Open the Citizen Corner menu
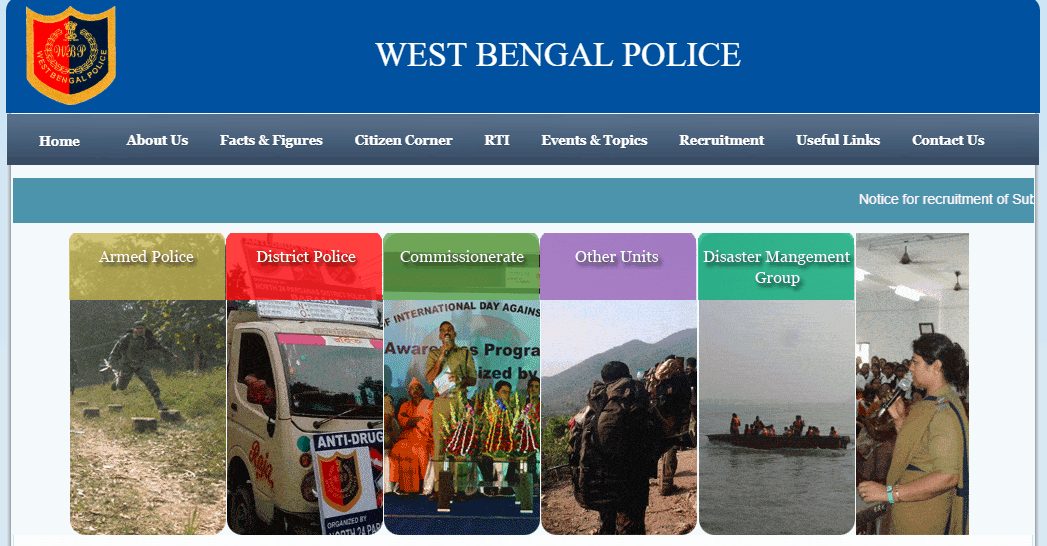Viewport: 1047px width, 546px height. [403, 140]
